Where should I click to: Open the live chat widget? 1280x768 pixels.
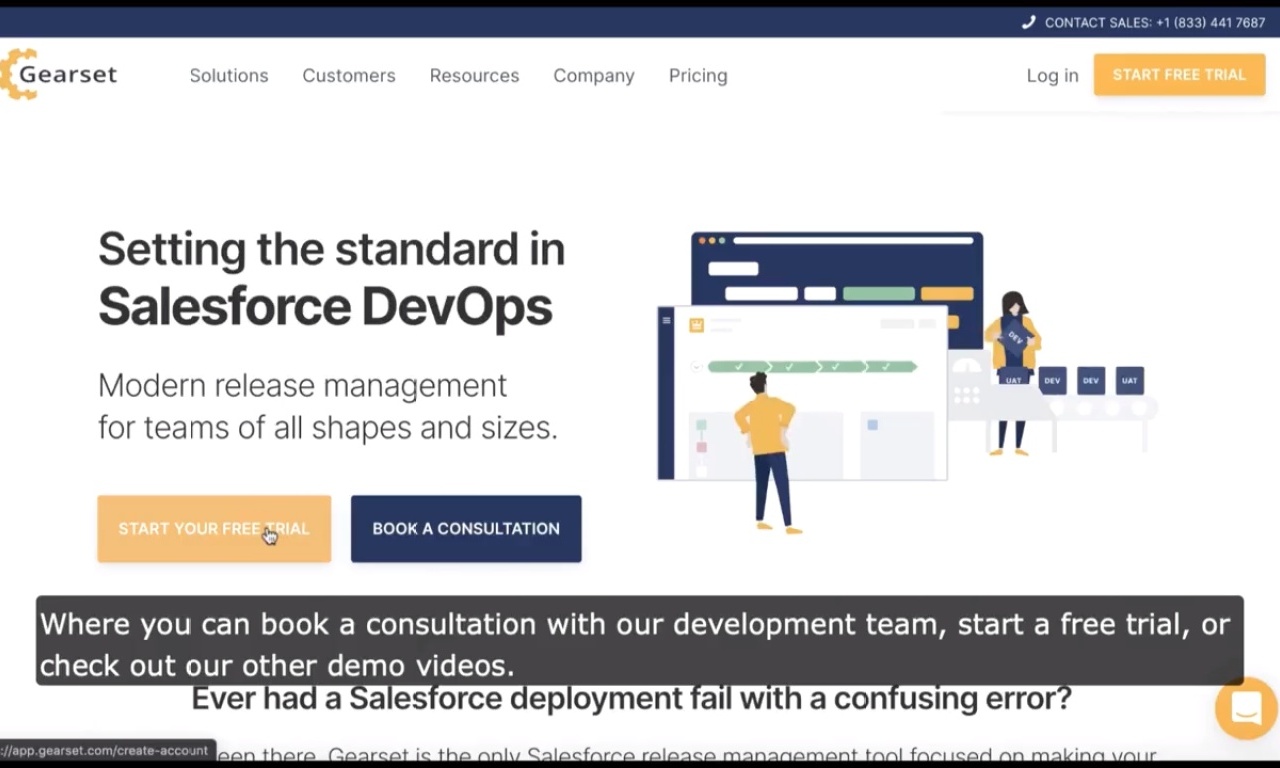(x=1246, y=708)
